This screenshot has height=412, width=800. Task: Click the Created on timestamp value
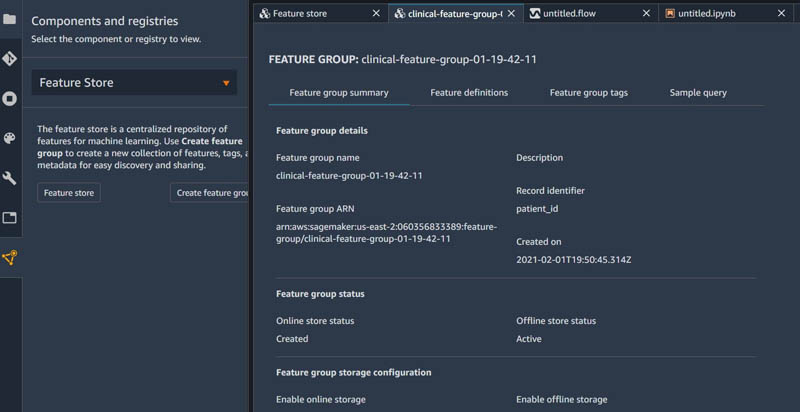[x=574, y=260]
